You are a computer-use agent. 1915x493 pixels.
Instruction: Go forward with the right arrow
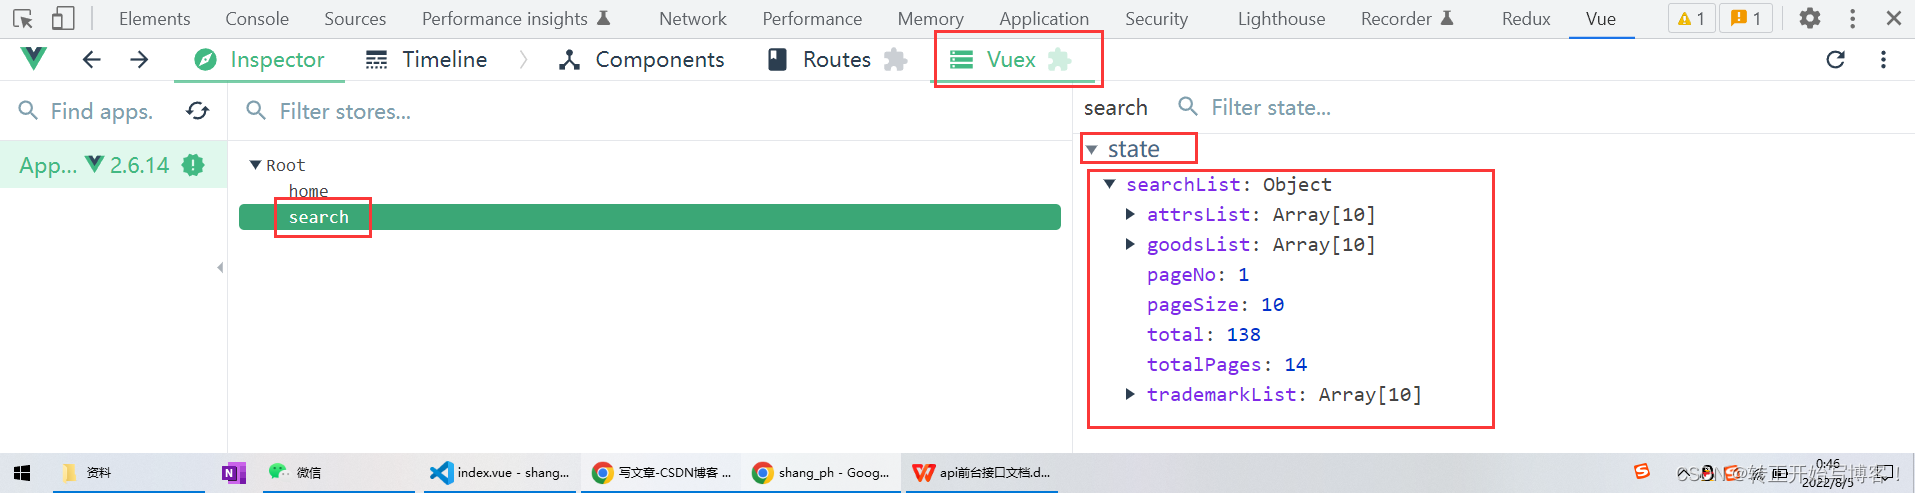pos(139,60)
